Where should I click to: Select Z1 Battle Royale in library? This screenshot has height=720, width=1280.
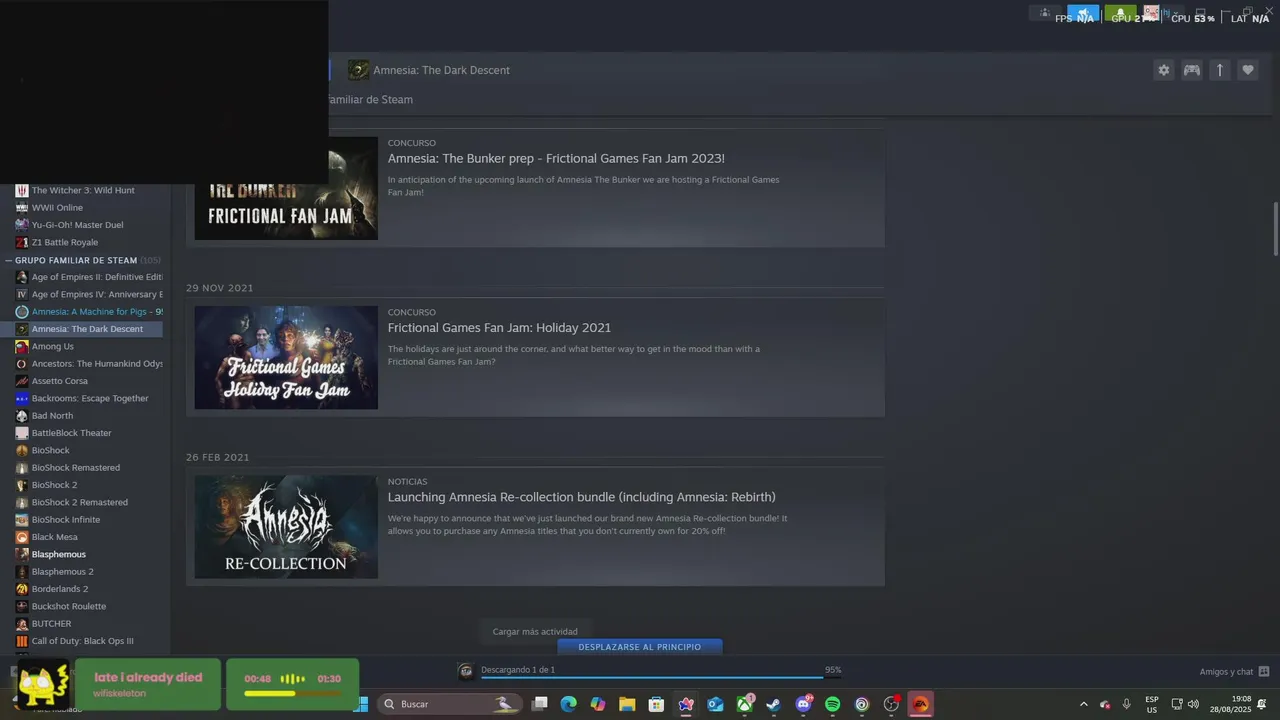tap(64, 242)
